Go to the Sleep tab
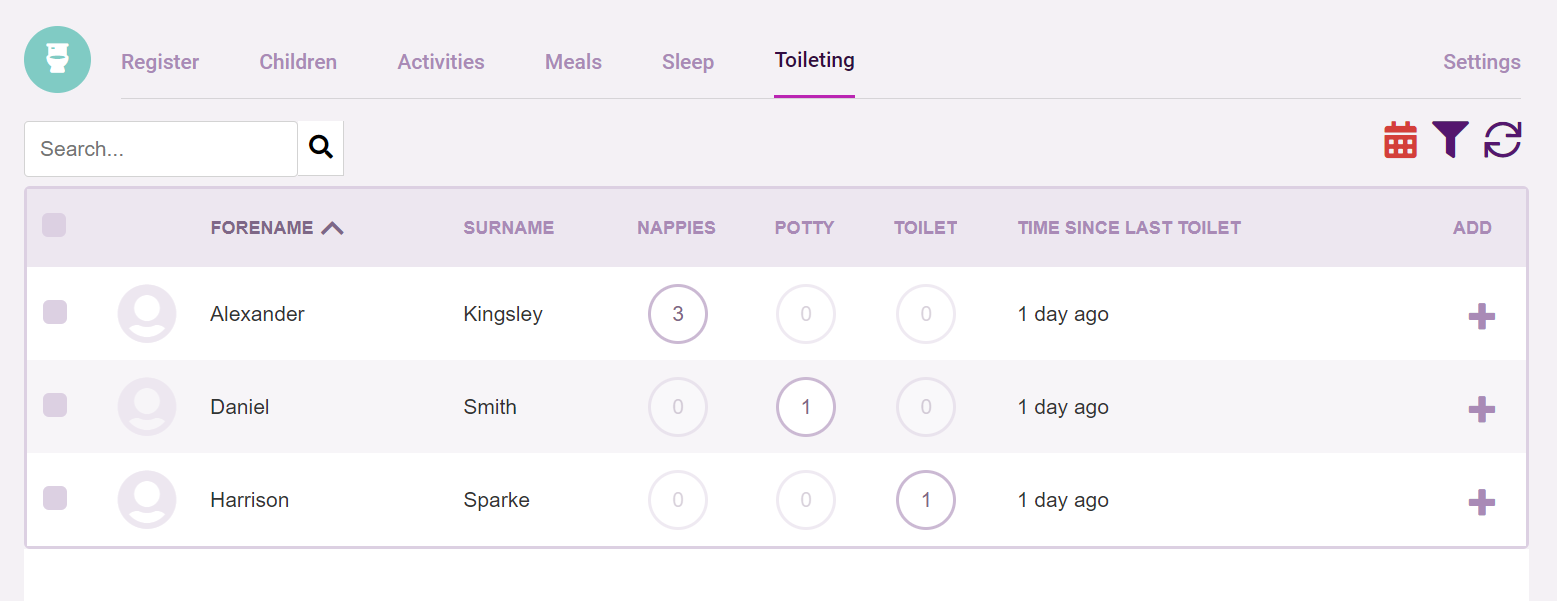 688,62
